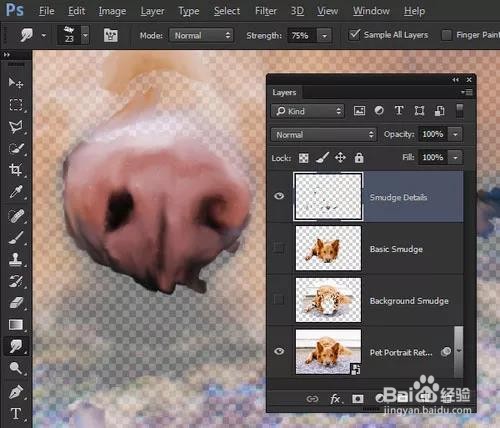
Task: Select the Rectangular Marquee tool
Action: click(16, 104)
